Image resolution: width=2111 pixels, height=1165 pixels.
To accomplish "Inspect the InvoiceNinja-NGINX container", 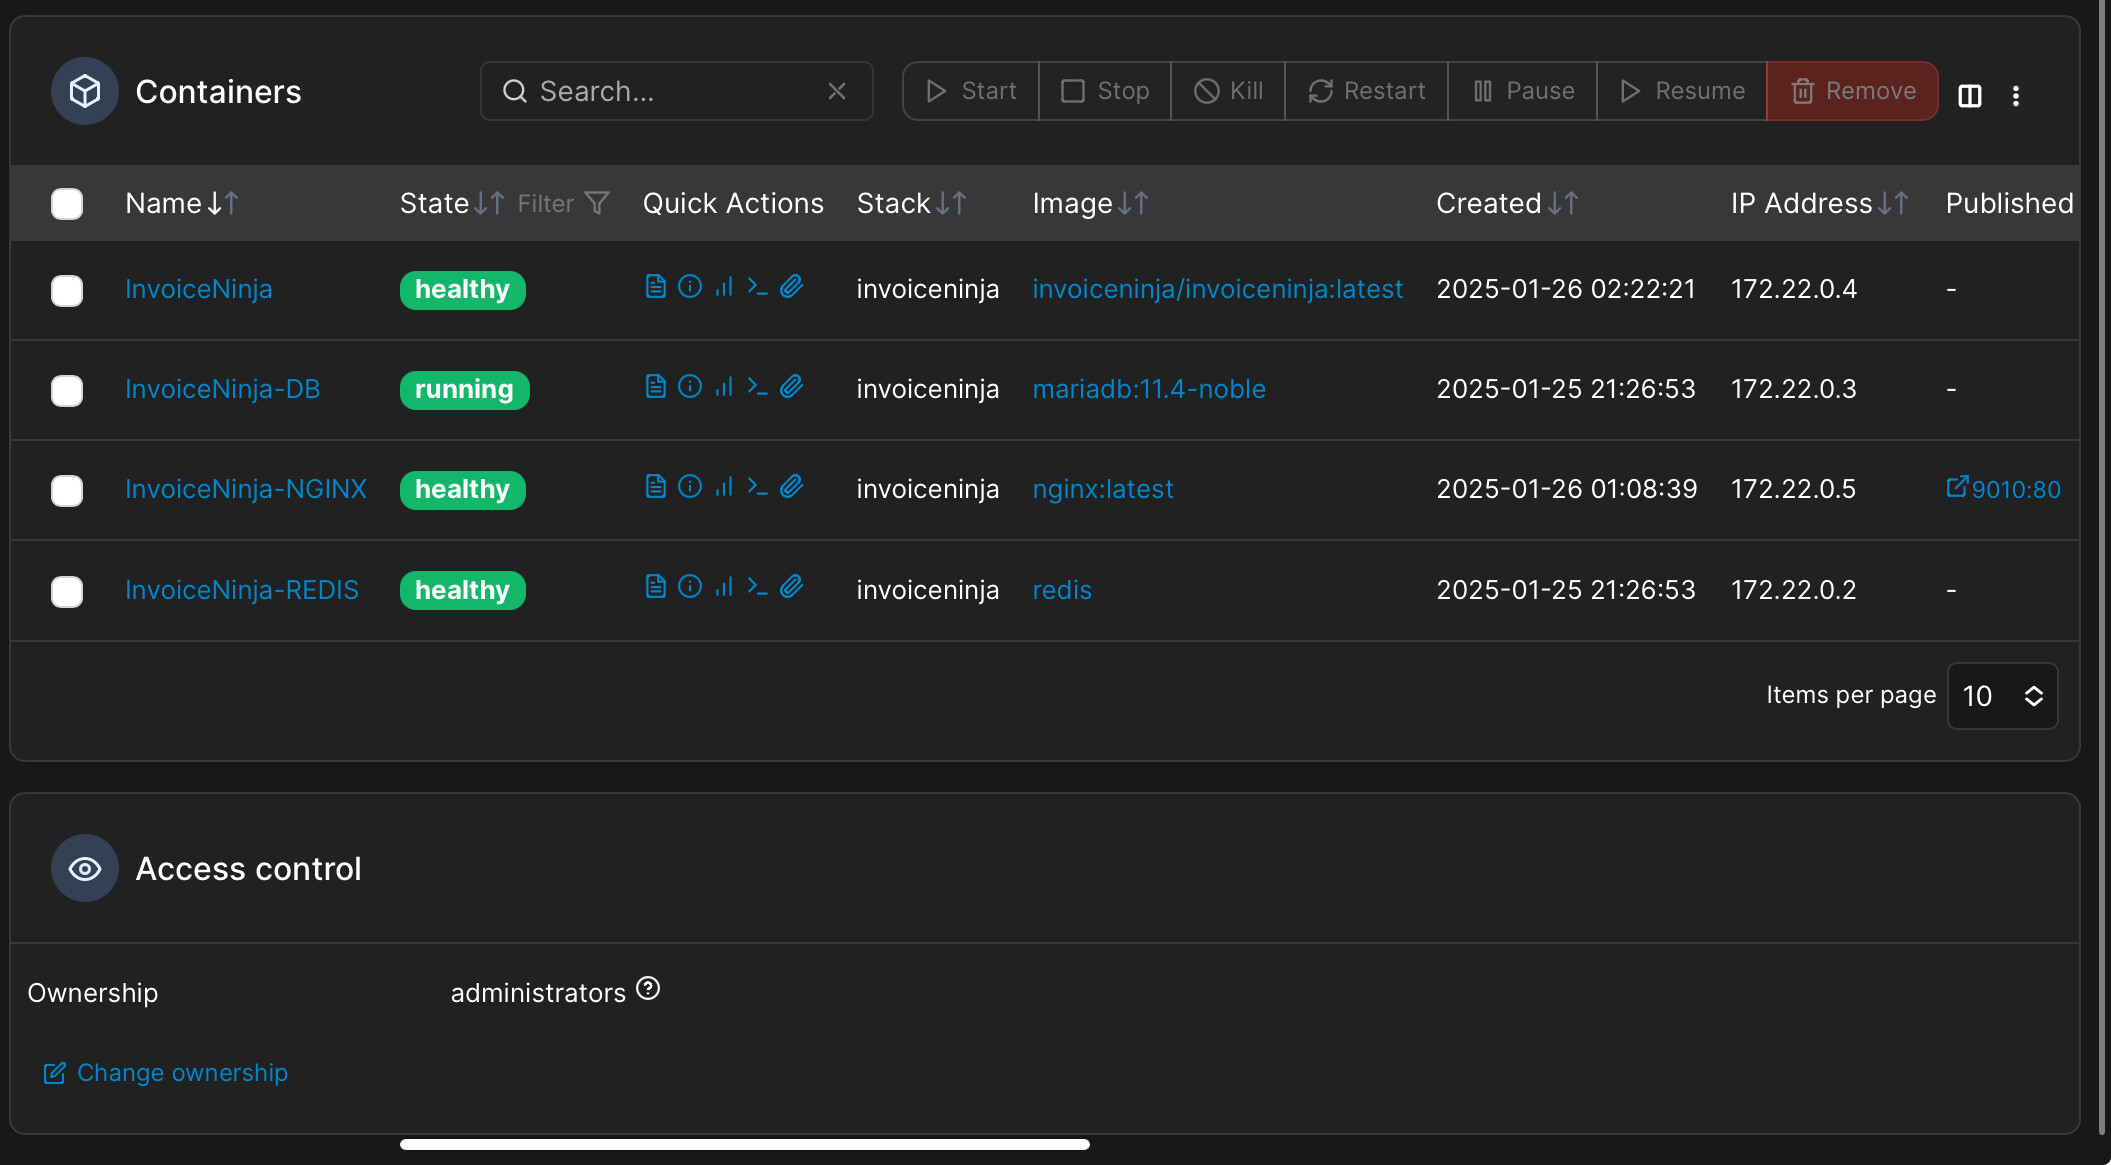I will pyautogui.click(x=690, y=487).
